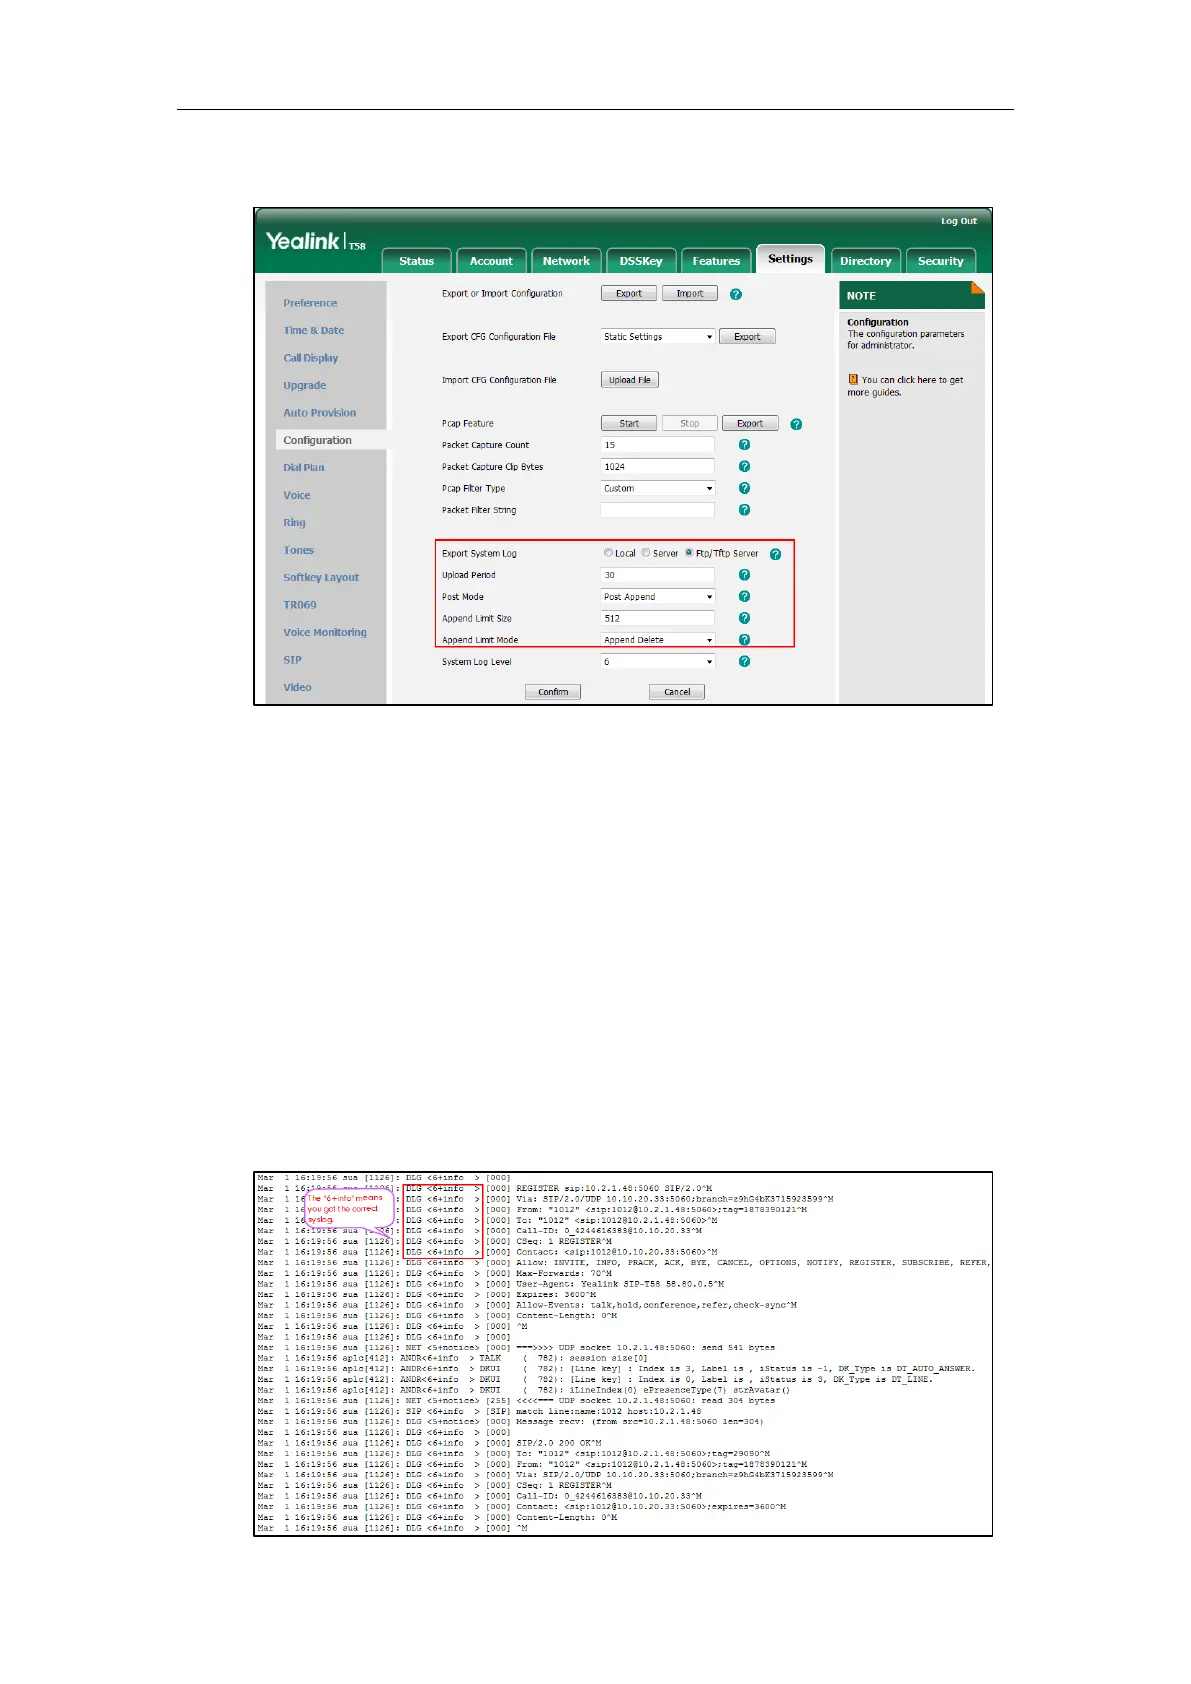
Task: Click Export configuration button
Action: (x=629, y=294)
